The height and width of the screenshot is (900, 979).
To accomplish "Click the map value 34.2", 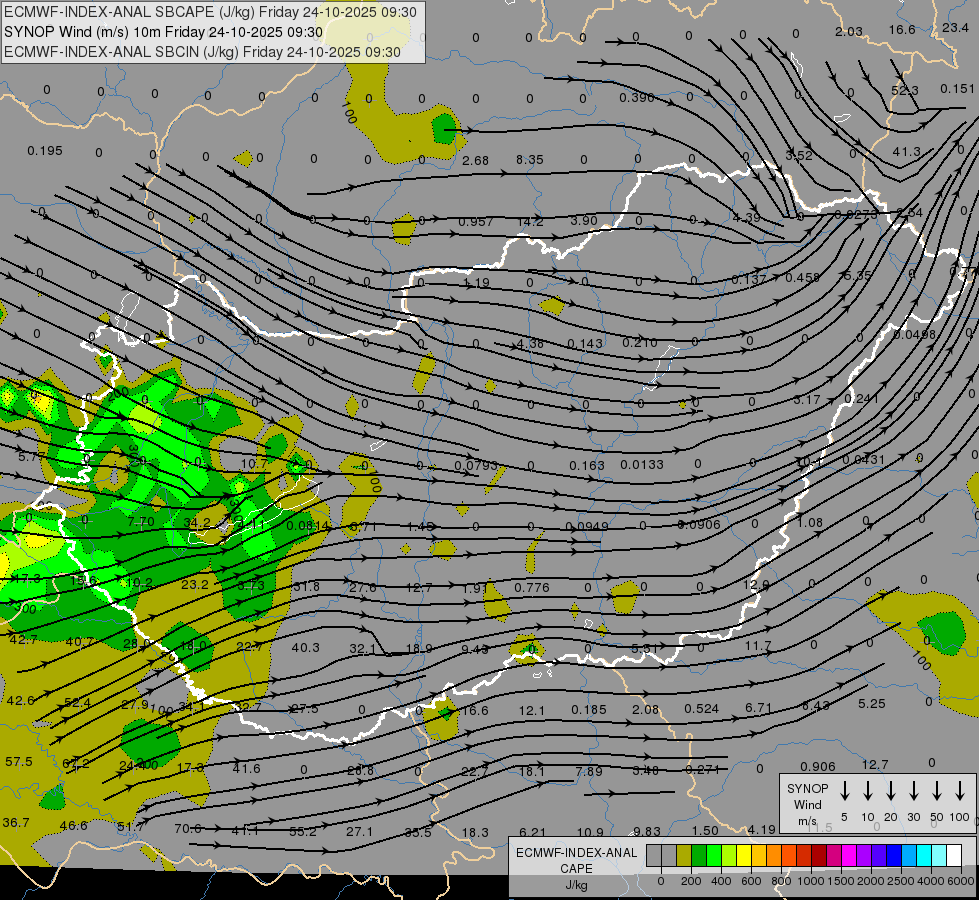I will click(x=197, y=523).
